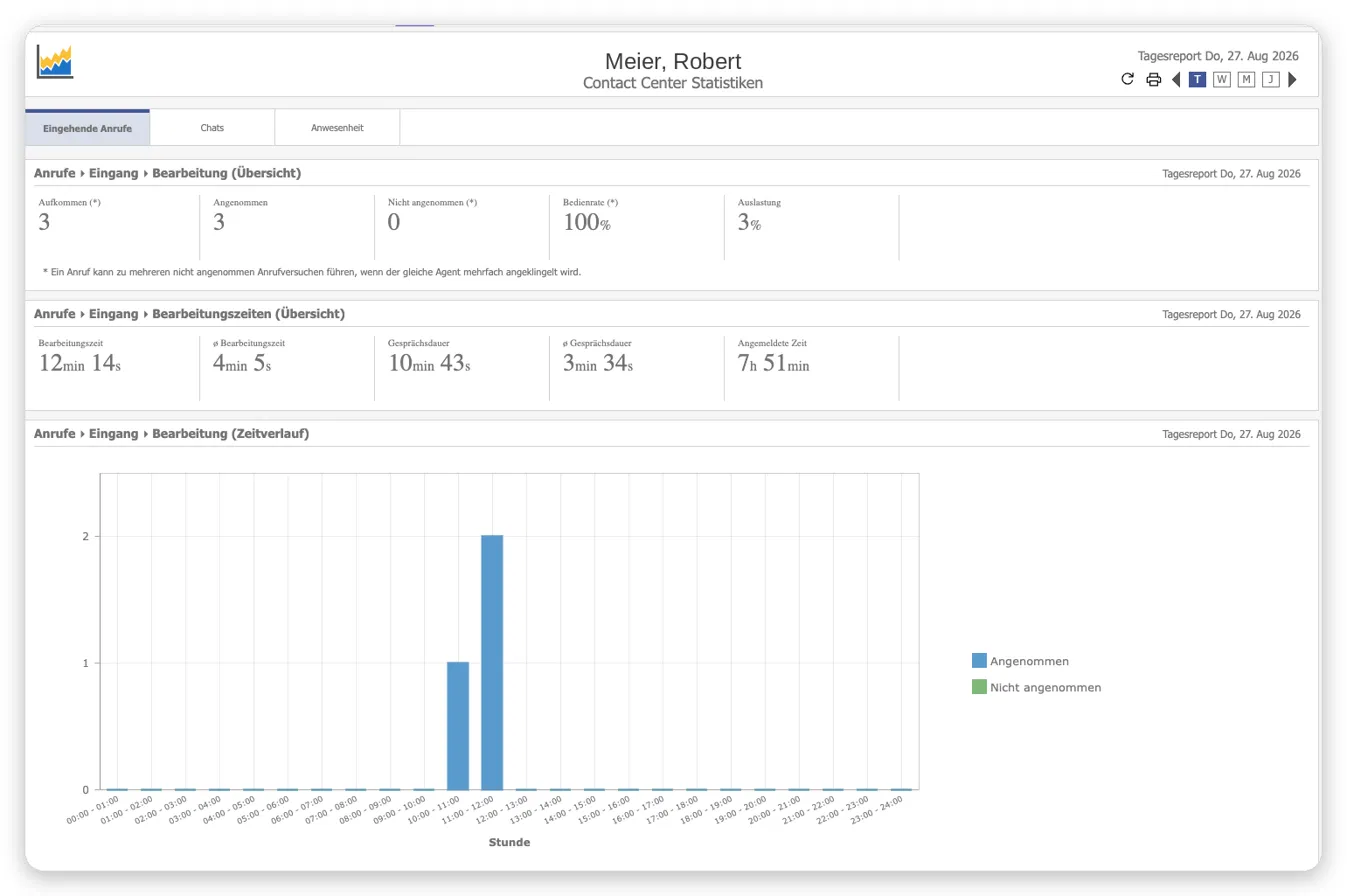Click the Auslastung 3% value

750,222
